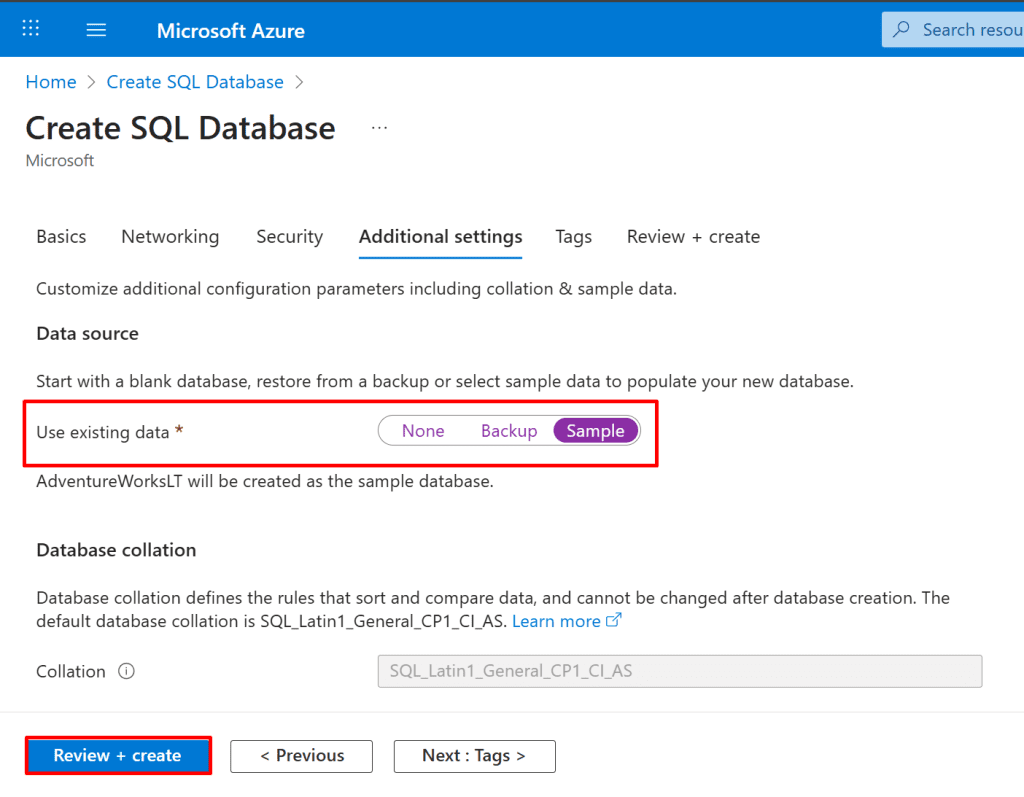
Task: Open the Tags tab
Action: (573, 237)
